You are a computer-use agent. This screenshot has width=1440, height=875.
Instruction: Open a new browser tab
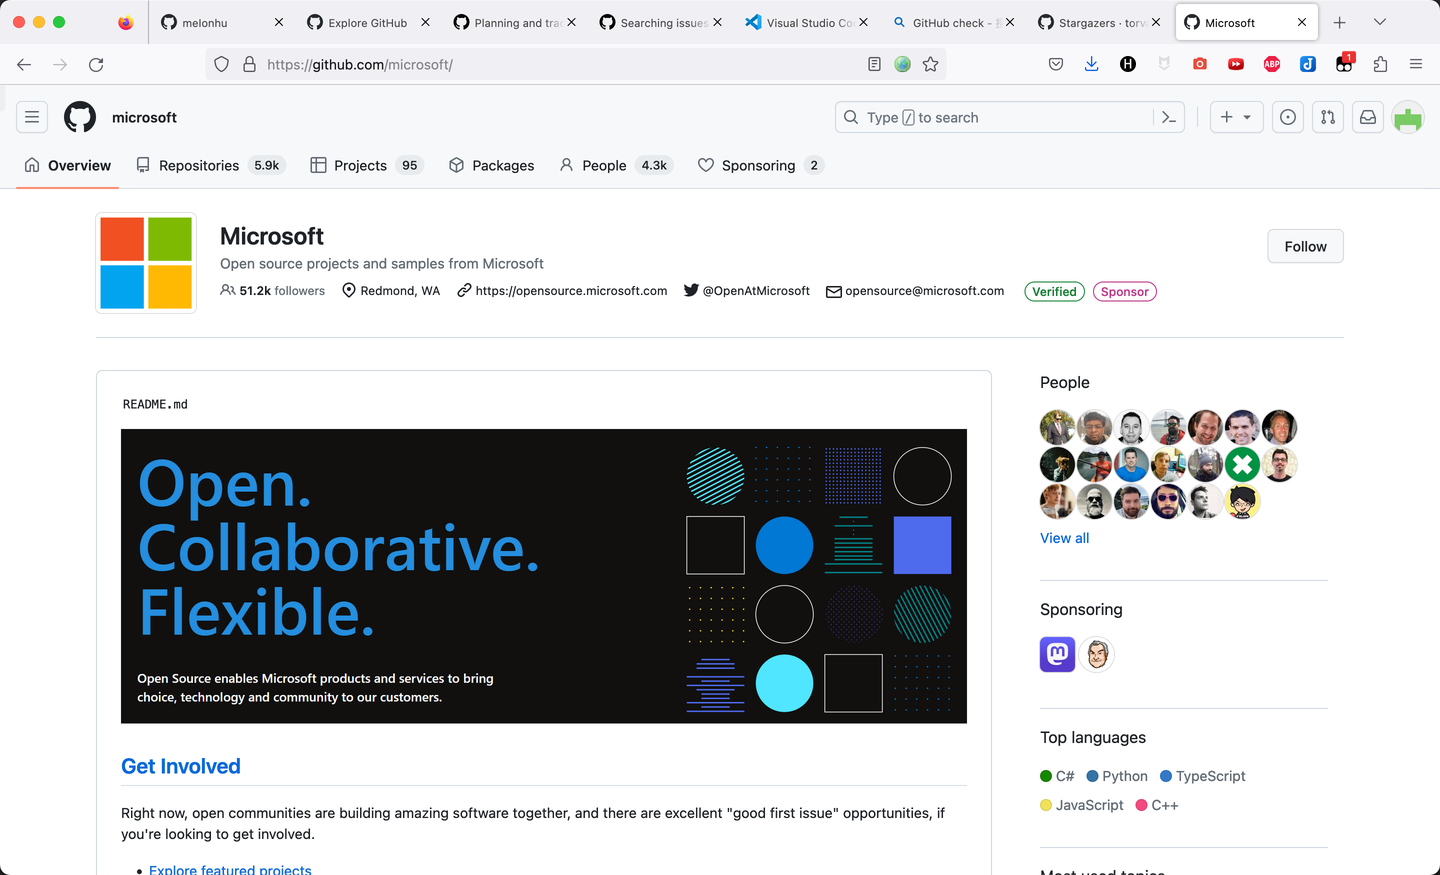click(1340, 22)
